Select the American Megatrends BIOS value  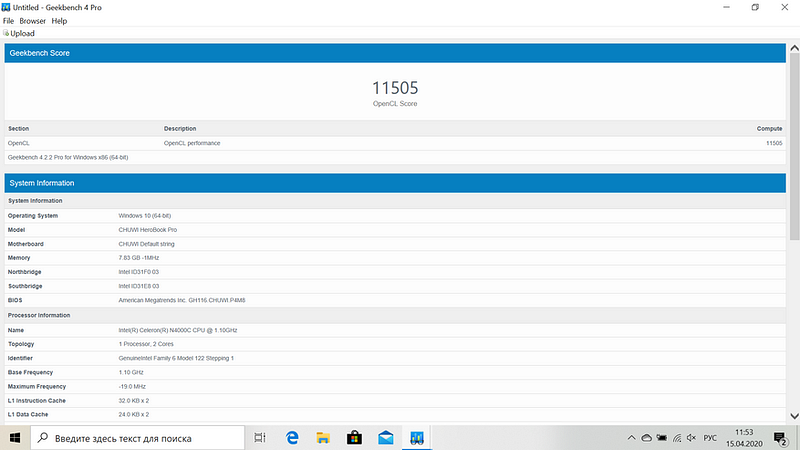pyautogui.click(x=182, y=301)
